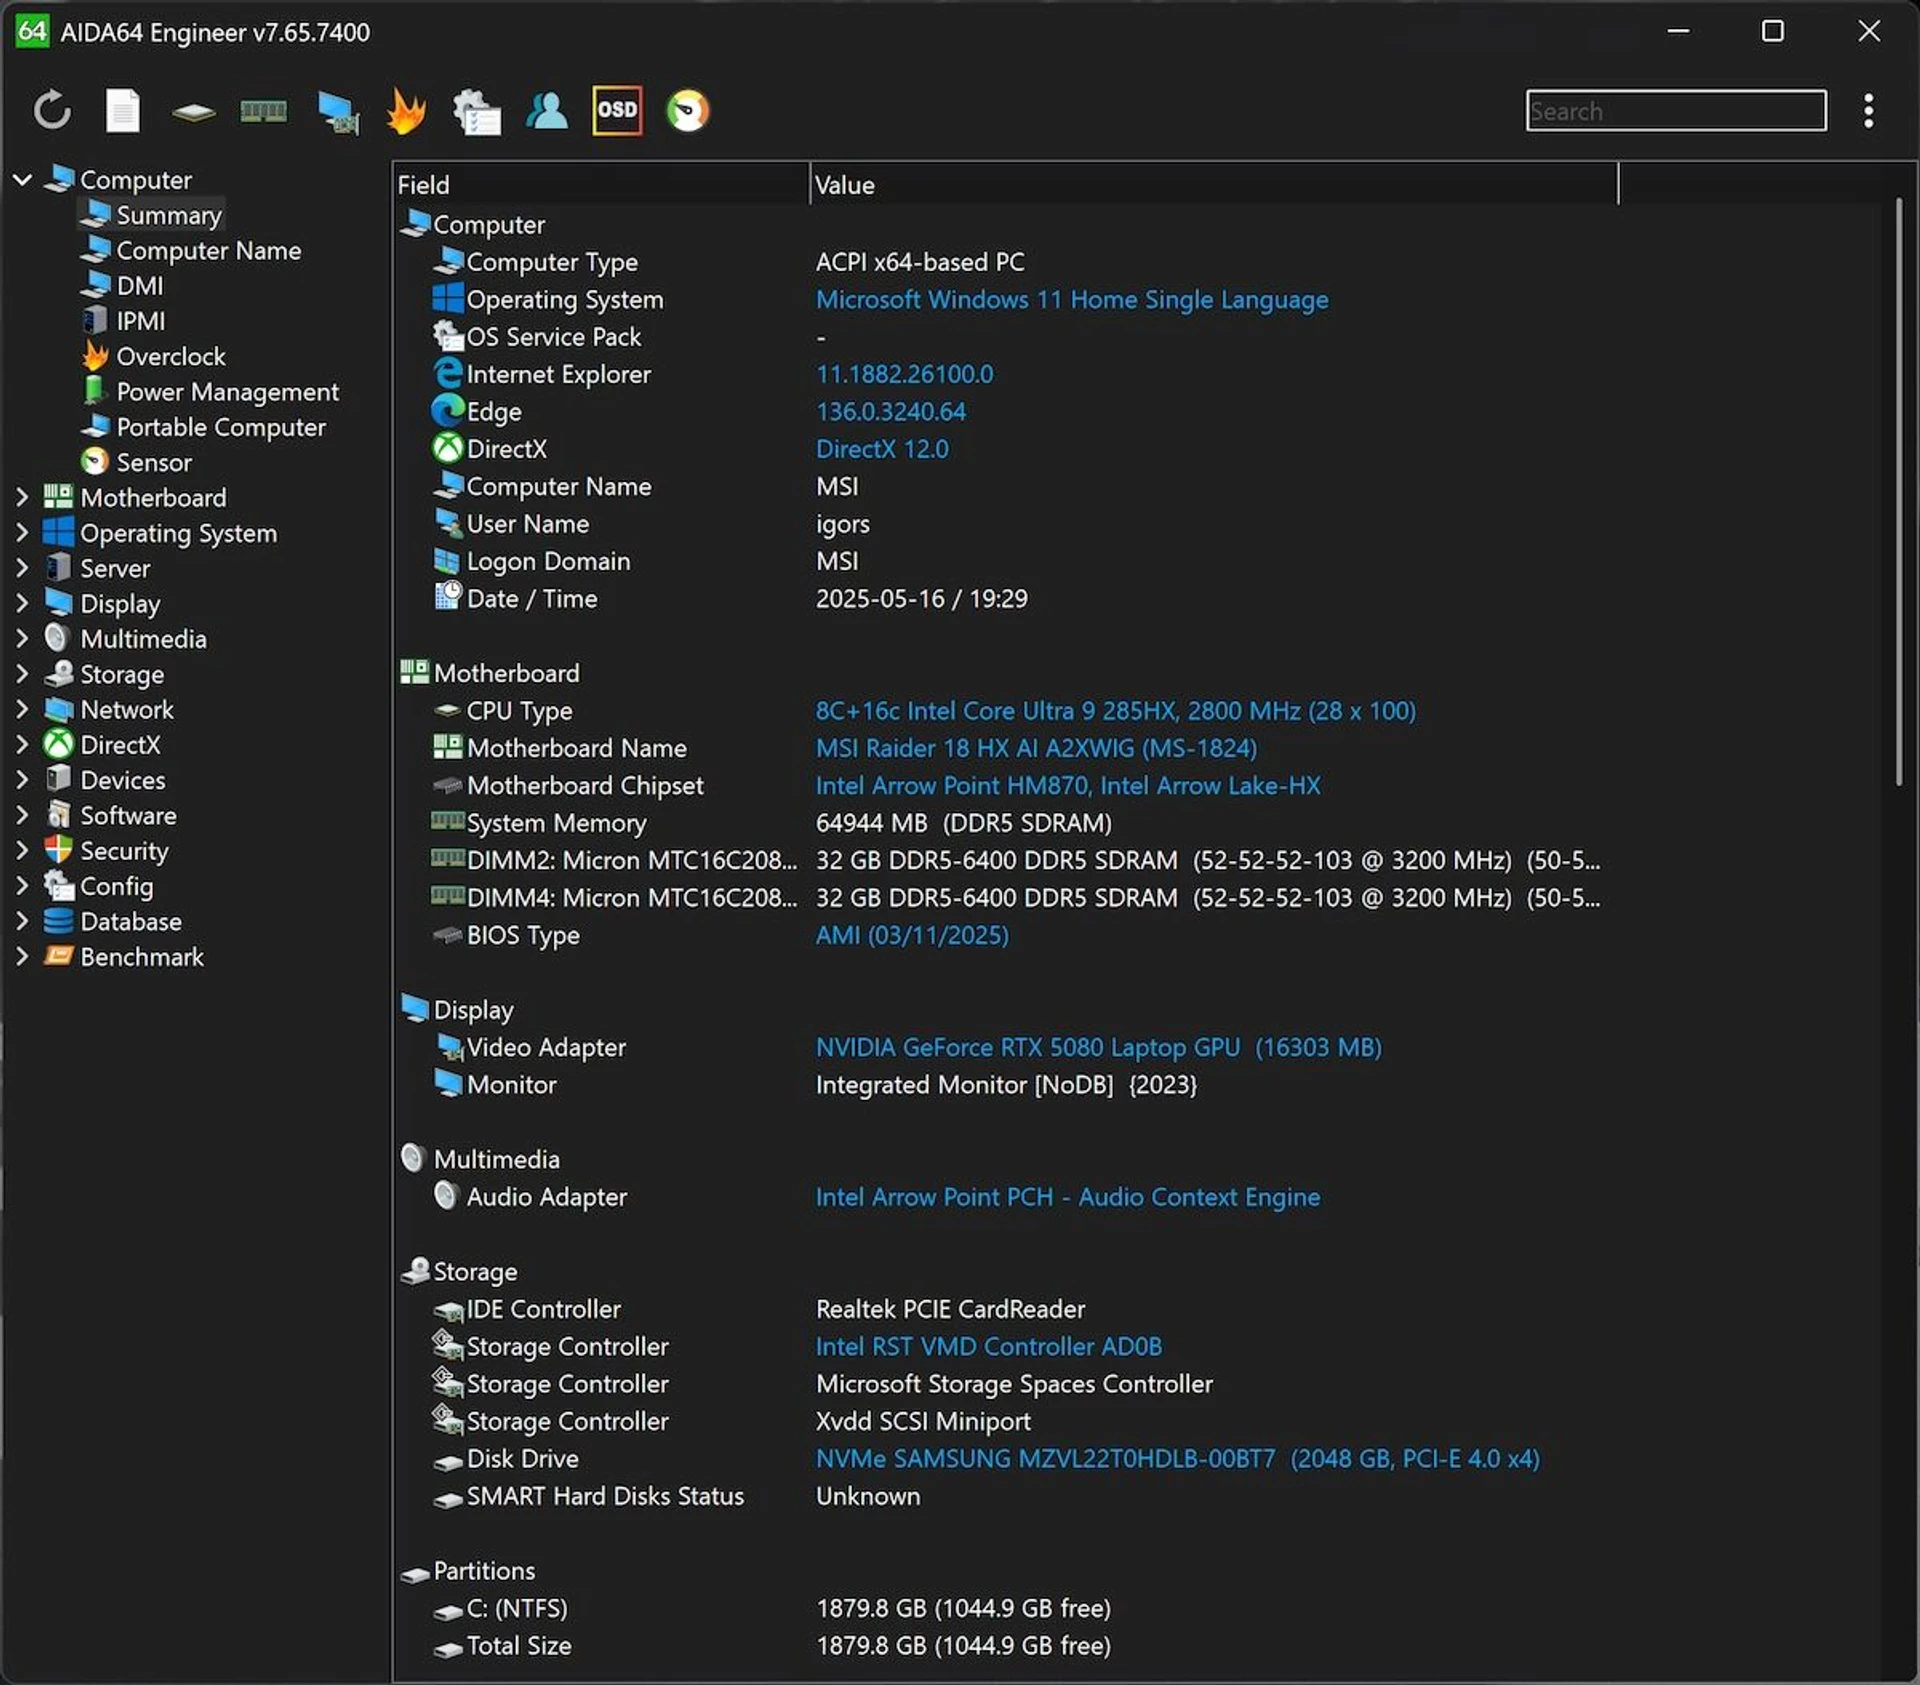Select Computer Name in the sidebar
This screenshot has height=1685, width=1920.
(190, 250)
